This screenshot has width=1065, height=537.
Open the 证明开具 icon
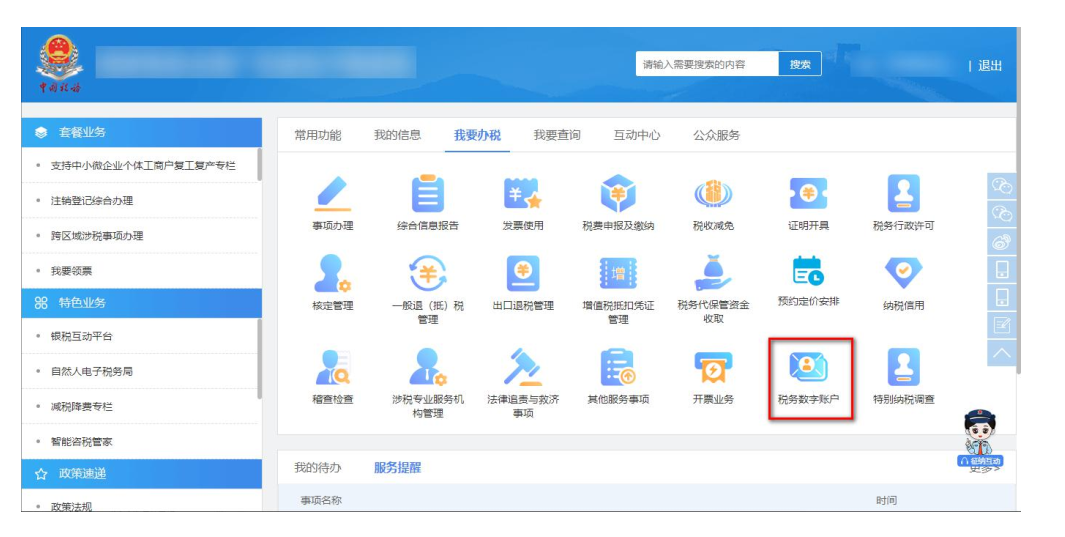pyautogui.click(x=808, y=193)
